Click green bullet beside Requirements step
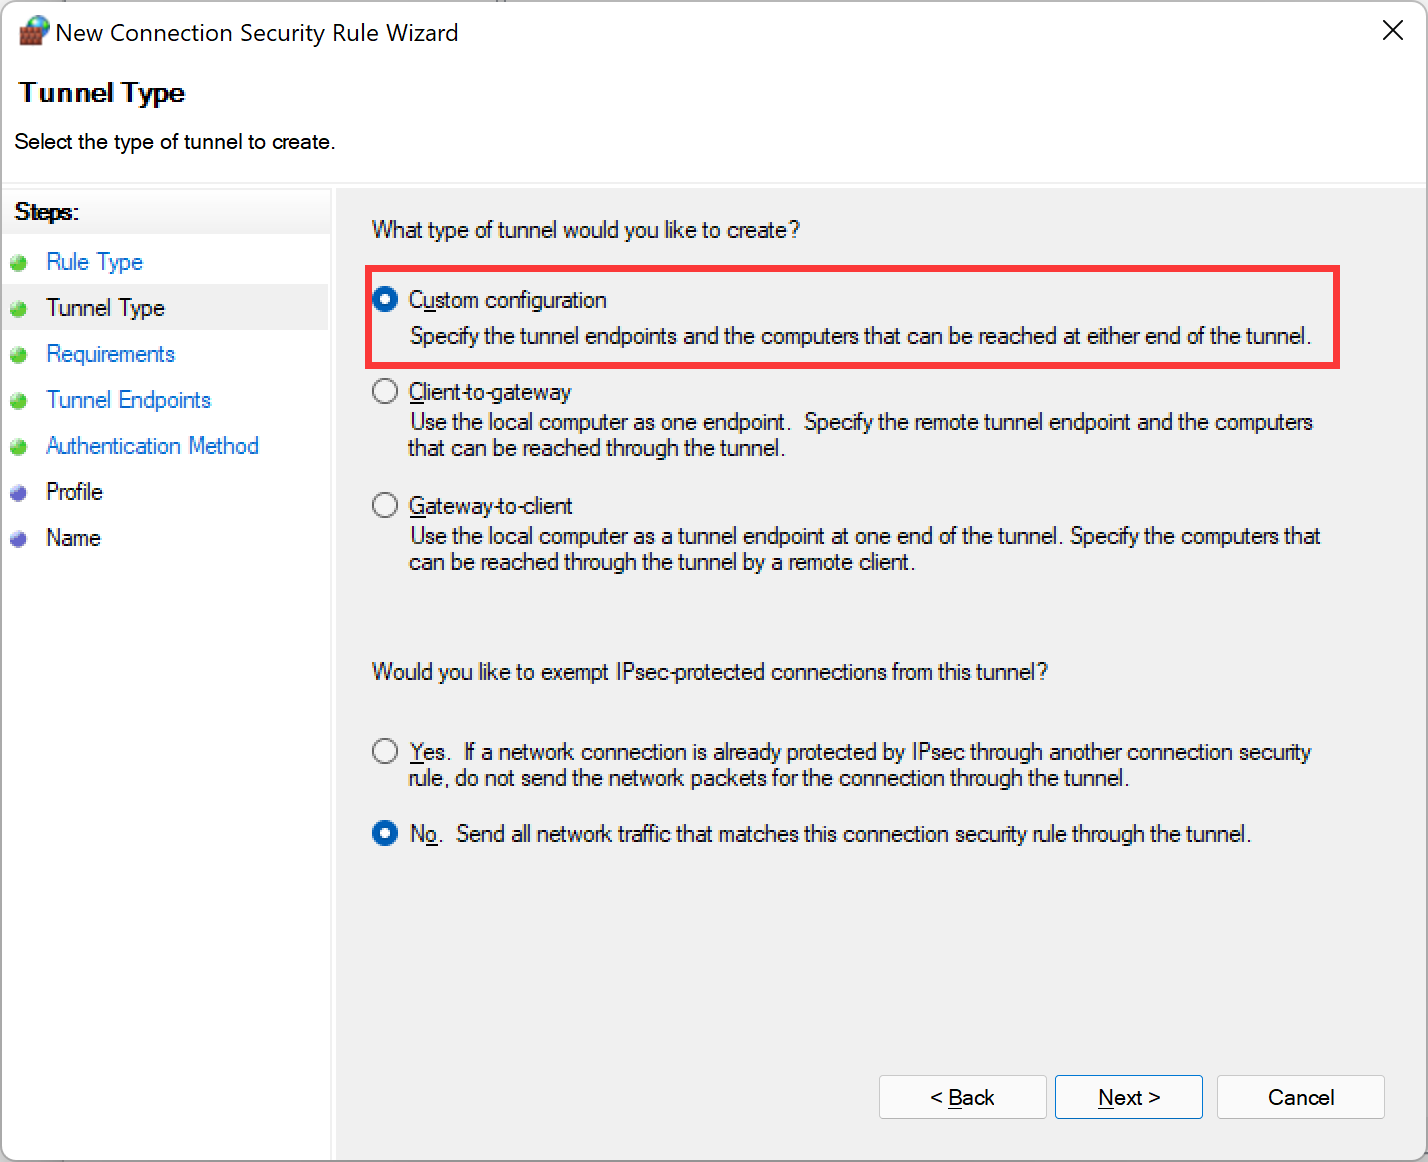 pyautogui.click(x=18, y=355)
